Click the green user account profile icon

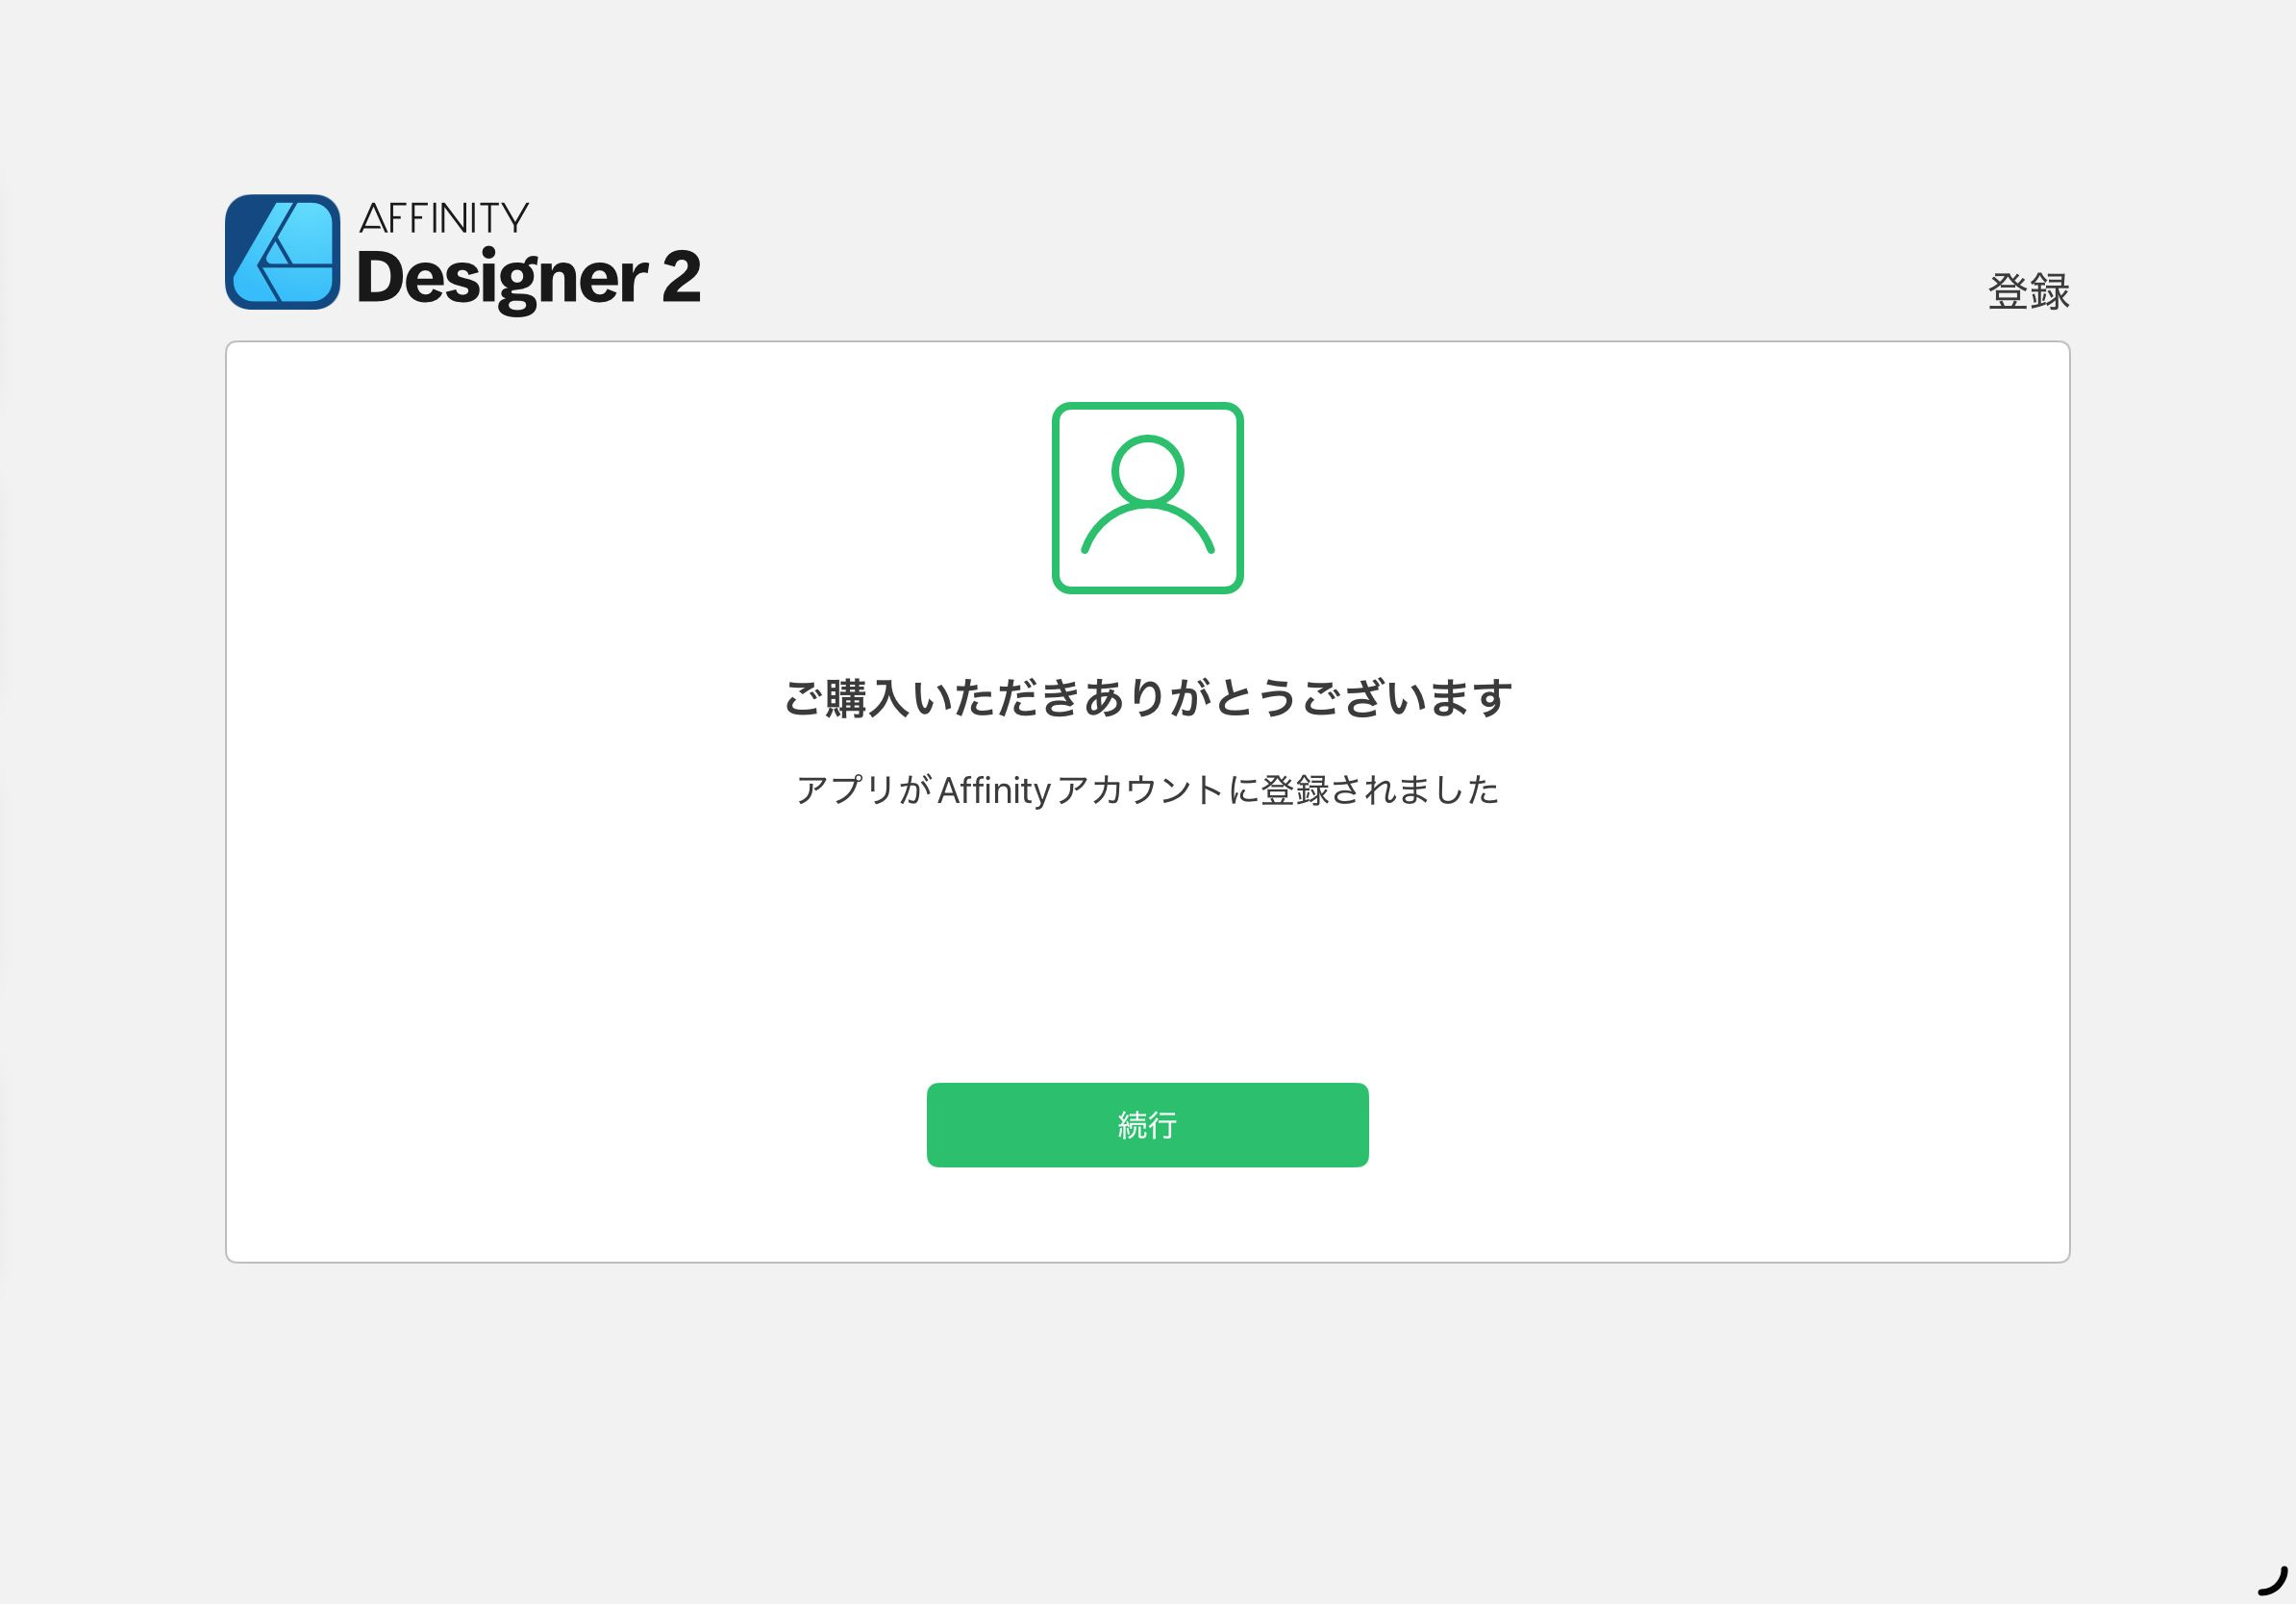(x=1147, y=498)
